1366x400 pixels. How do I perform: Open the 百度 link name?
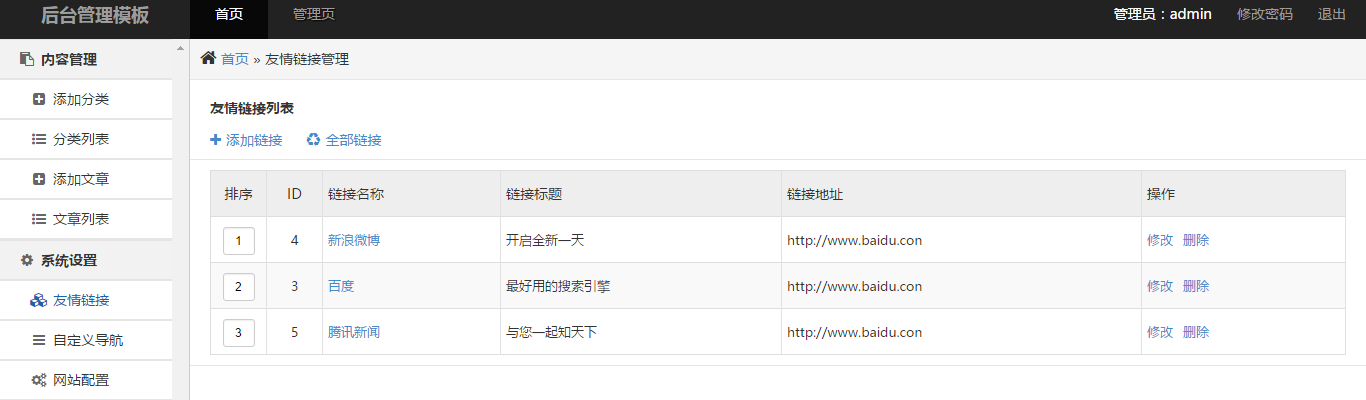341,286
